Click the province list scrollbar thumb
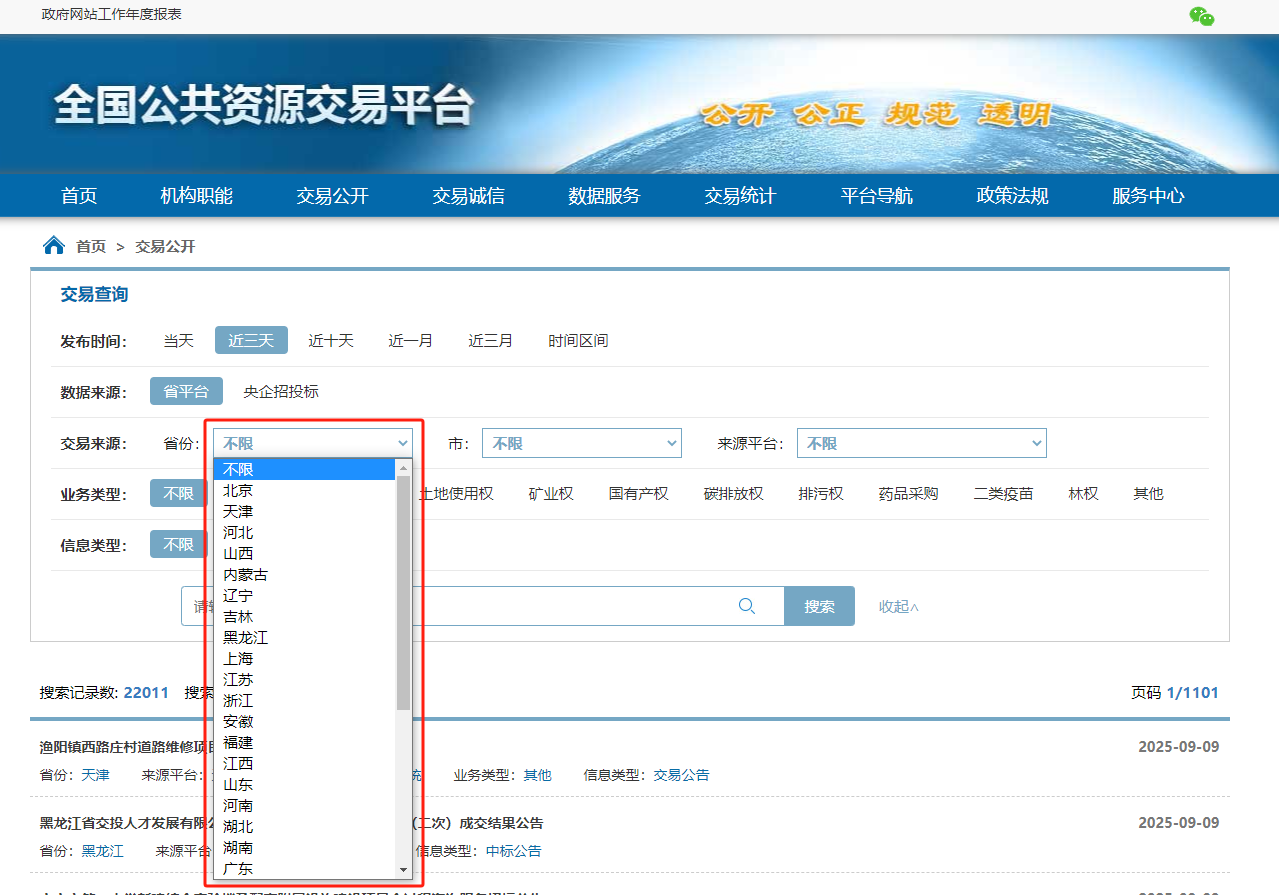This screenshot has height=895, width=1279. pyautogui.click(x=404, y=593)
